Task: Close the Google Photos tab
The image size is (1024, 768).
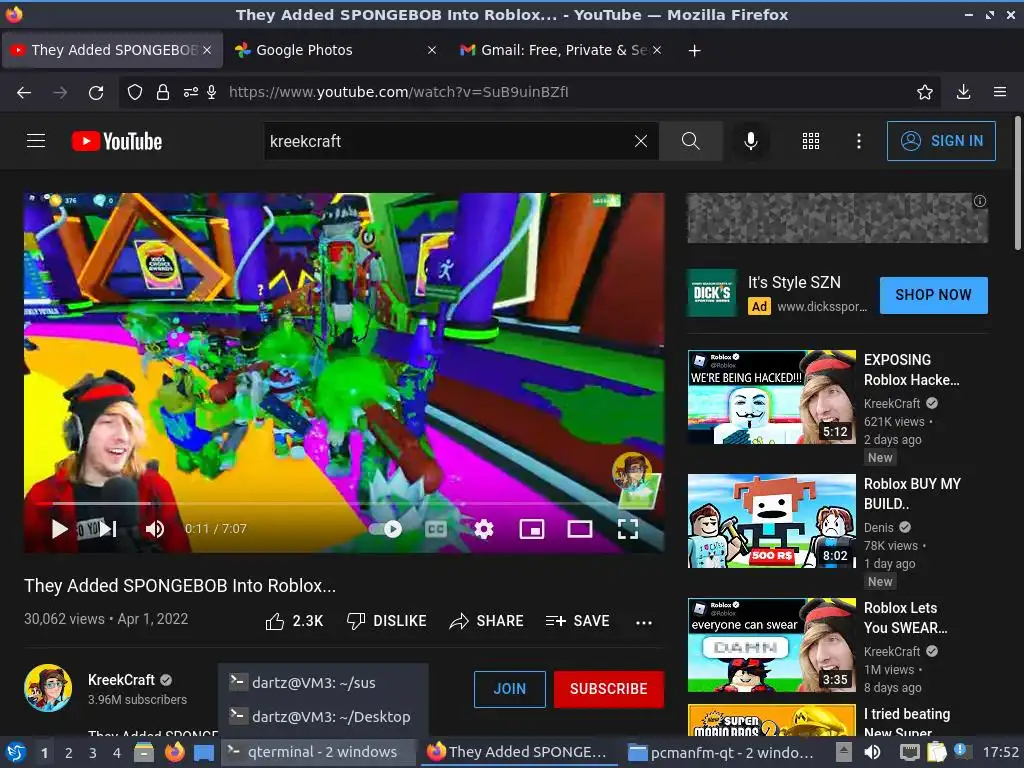Action: (x=432, y=50)
